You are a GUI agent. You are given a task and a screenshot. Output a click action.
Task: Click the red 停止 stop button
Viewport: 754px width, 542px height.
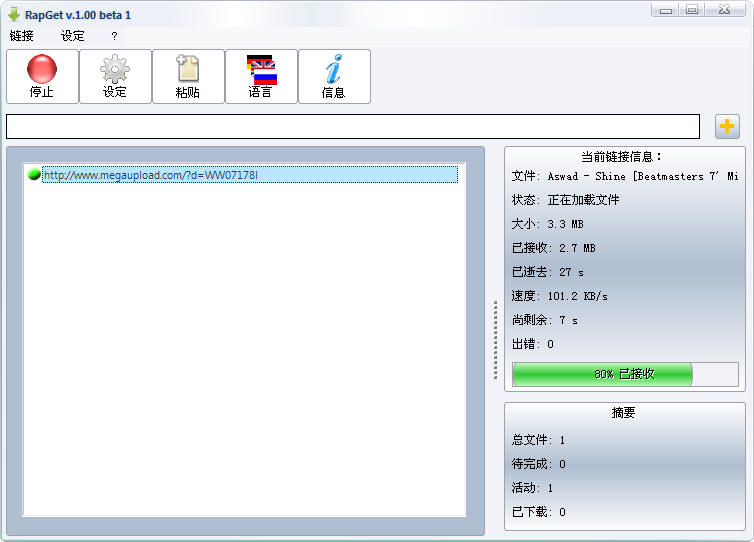[x=42, y=76]
